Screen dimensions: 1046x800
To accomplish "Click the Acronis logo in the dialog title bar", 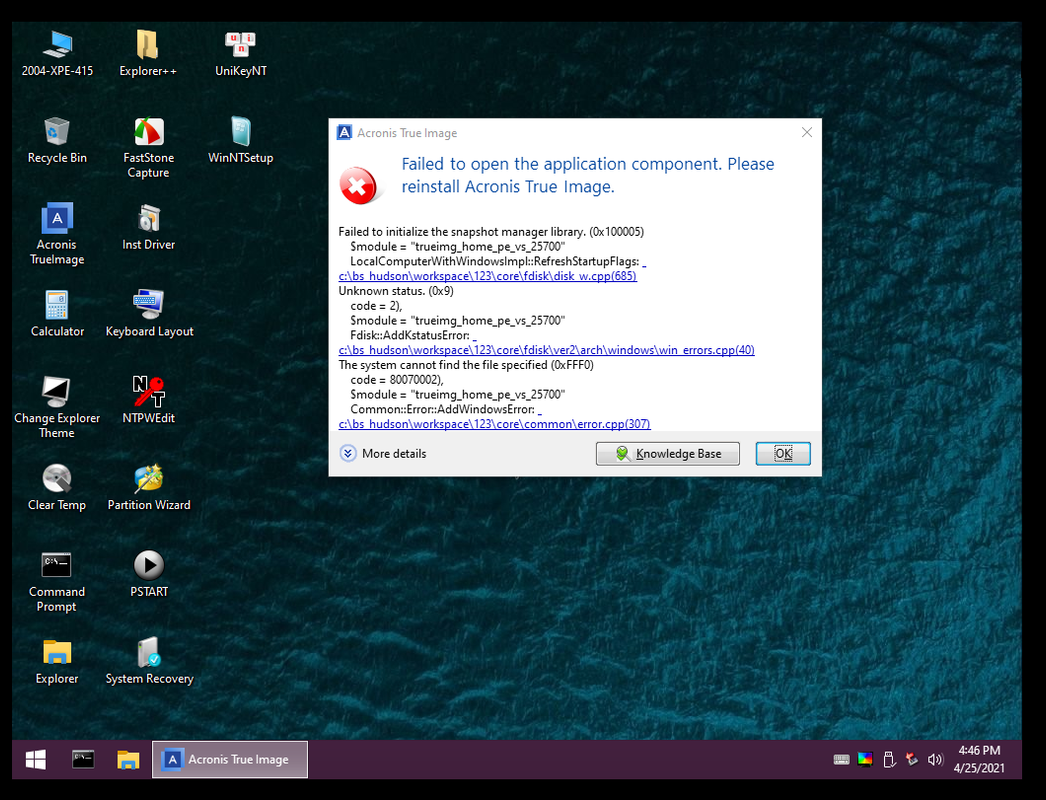I will (x=344, y=132).
